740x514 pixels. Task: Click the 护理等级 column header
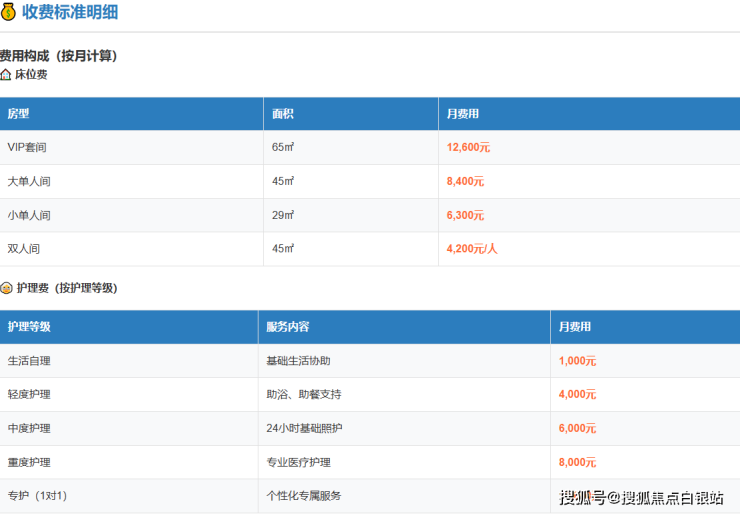click(29, 327)
